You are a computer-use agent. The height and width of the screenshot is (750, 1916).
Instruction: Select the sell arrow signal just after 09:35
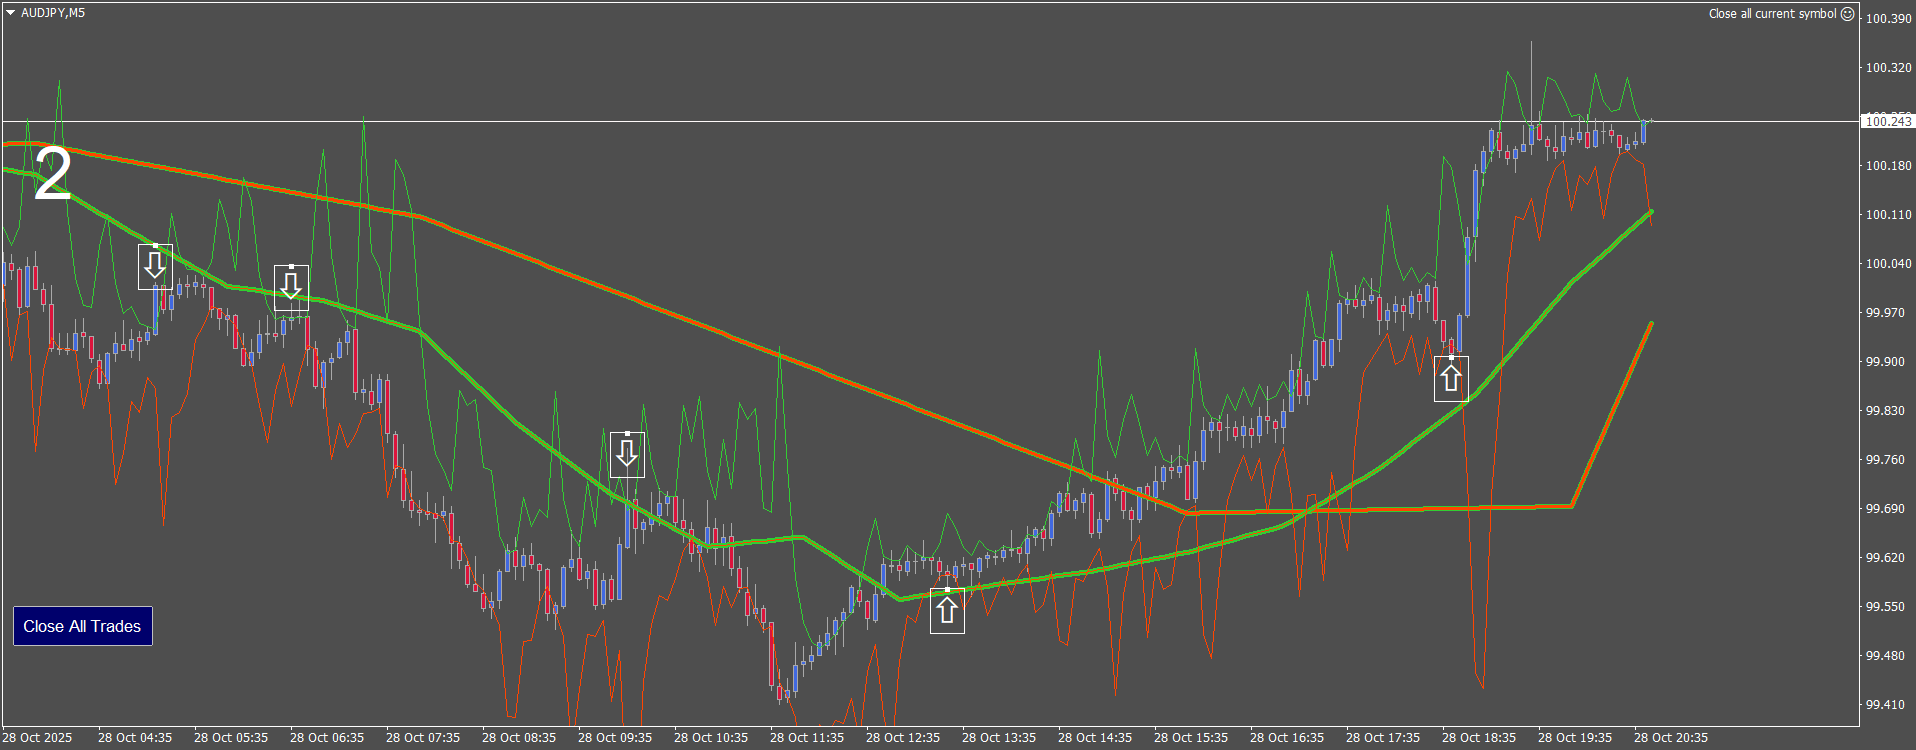tap(627, 454)
